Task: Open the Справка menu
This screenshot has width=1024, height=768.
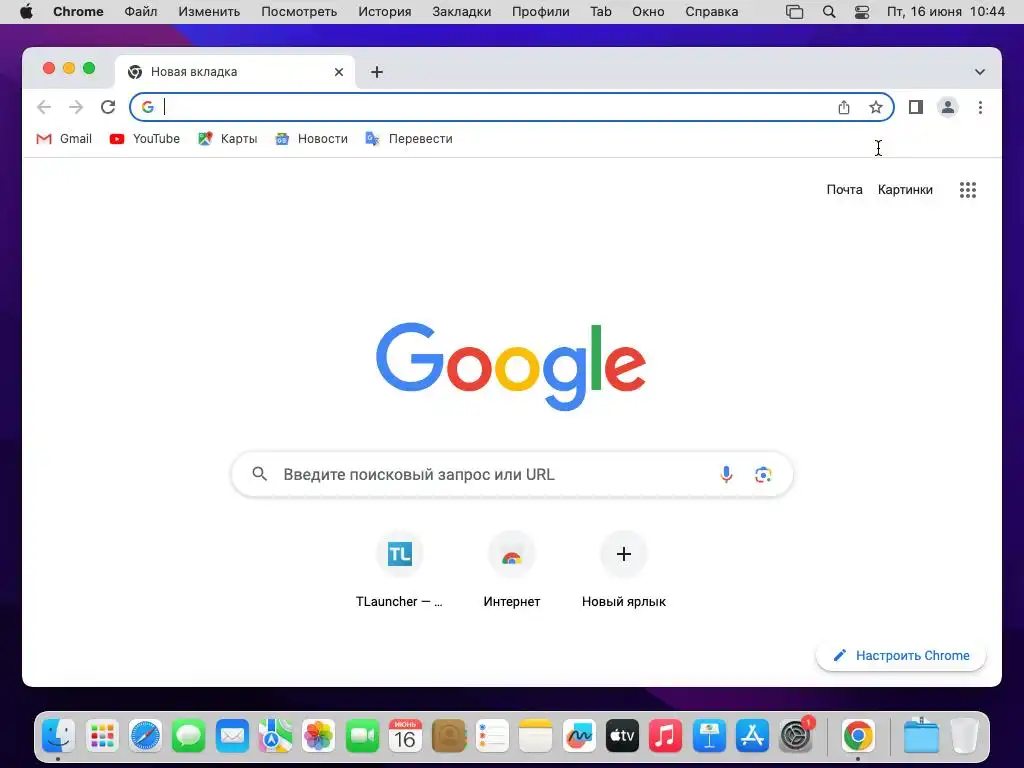Action: coord(712,12)
